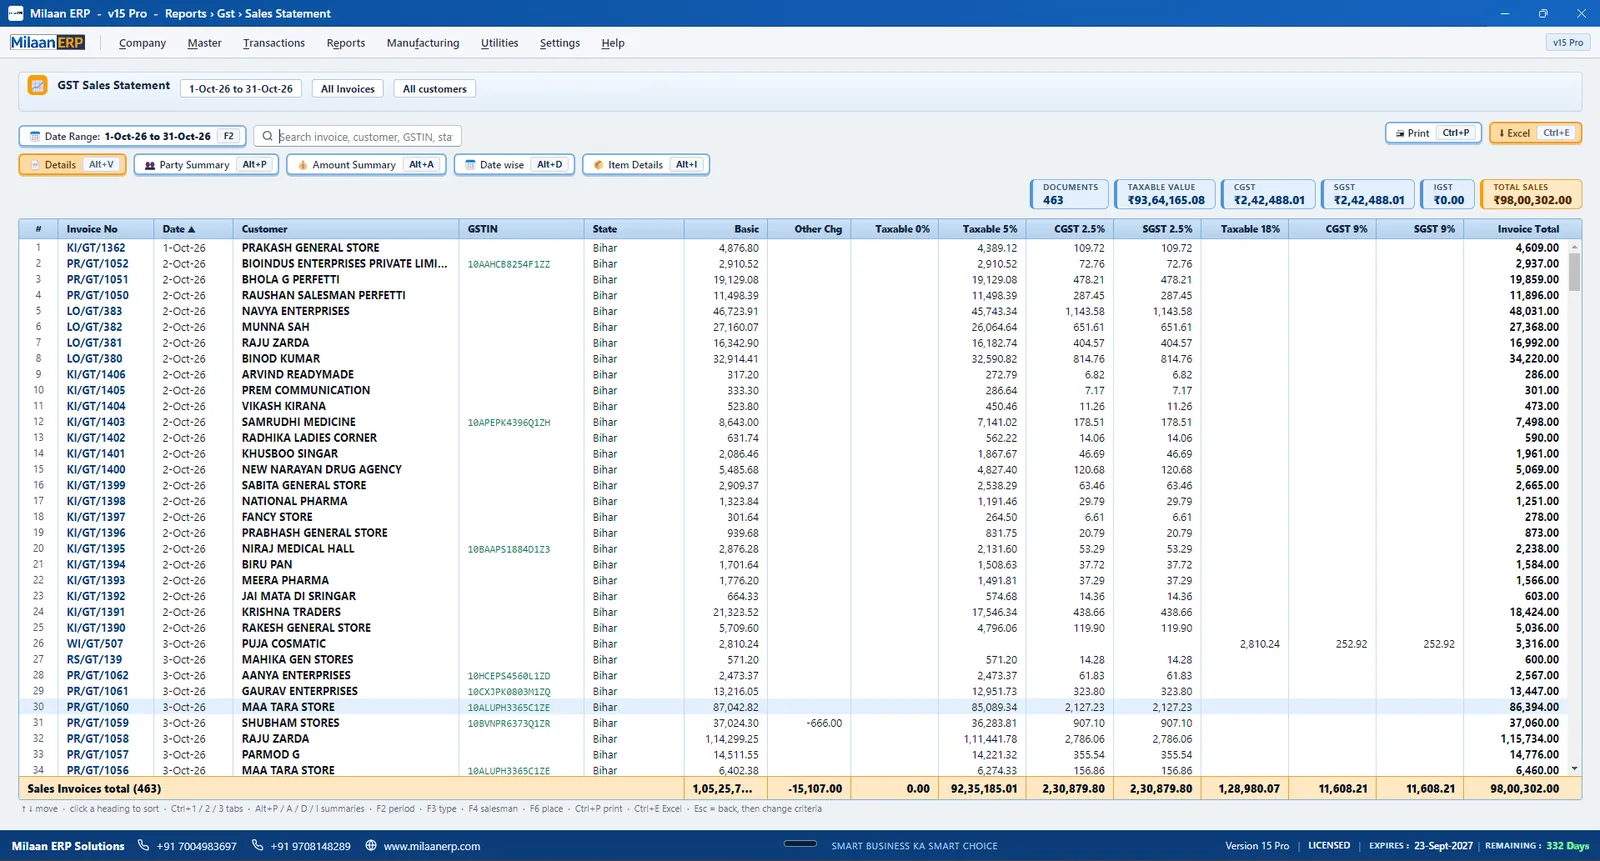Click the Milaan ERP logo
This screenshot has height=861, width=1600.
coord(47,43)
